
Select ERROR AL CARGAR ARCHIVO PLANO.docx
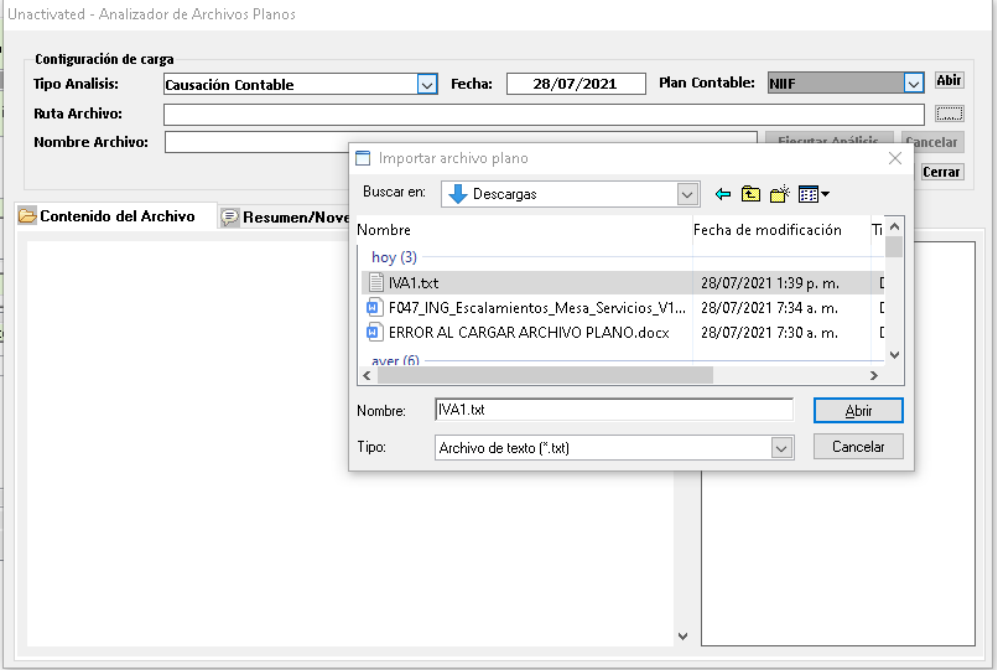pos(528,332)
